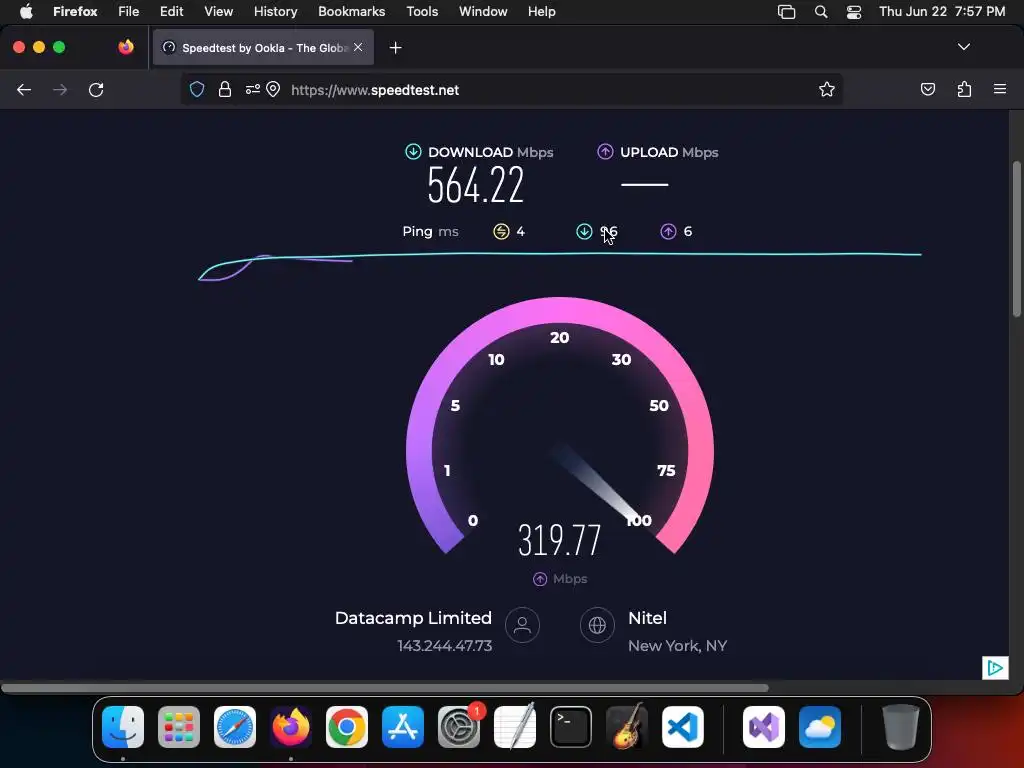
Task: Open the File menu
Action: coord(129,12)
